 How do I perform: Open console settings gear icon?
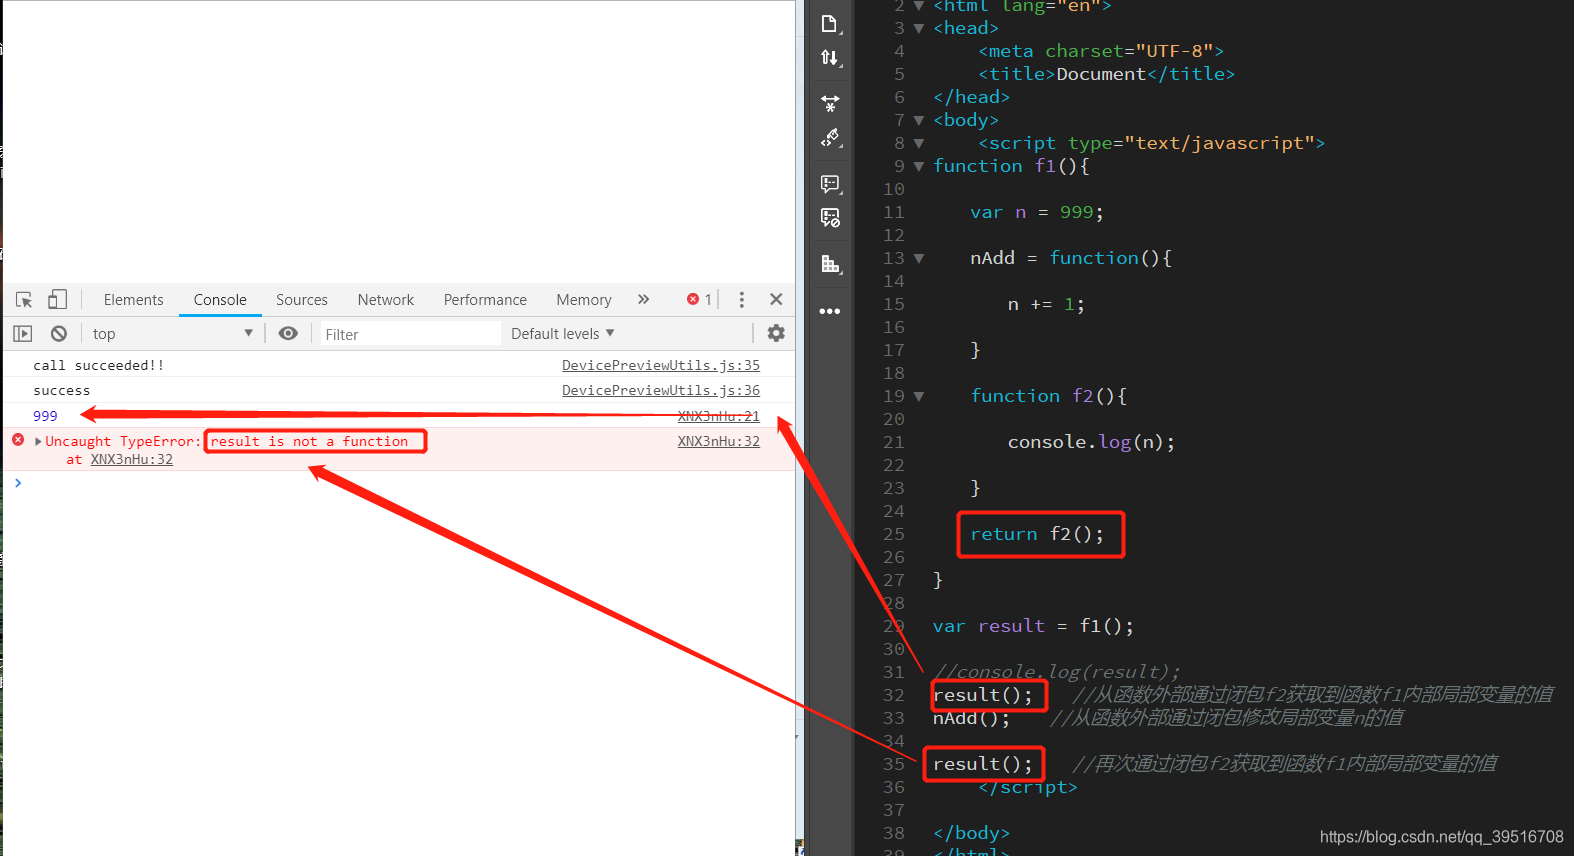coord(776,333)
